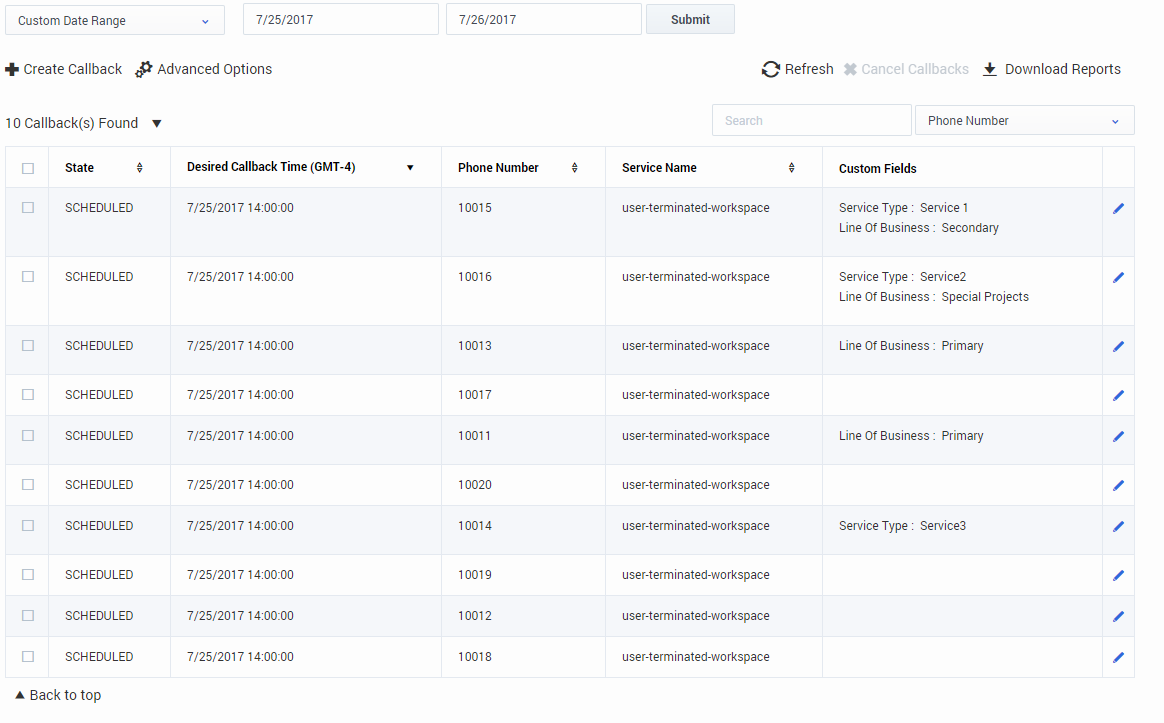Click the Back to top triangle icon
Screen dimensions: 1164x723
coord(20,695)
